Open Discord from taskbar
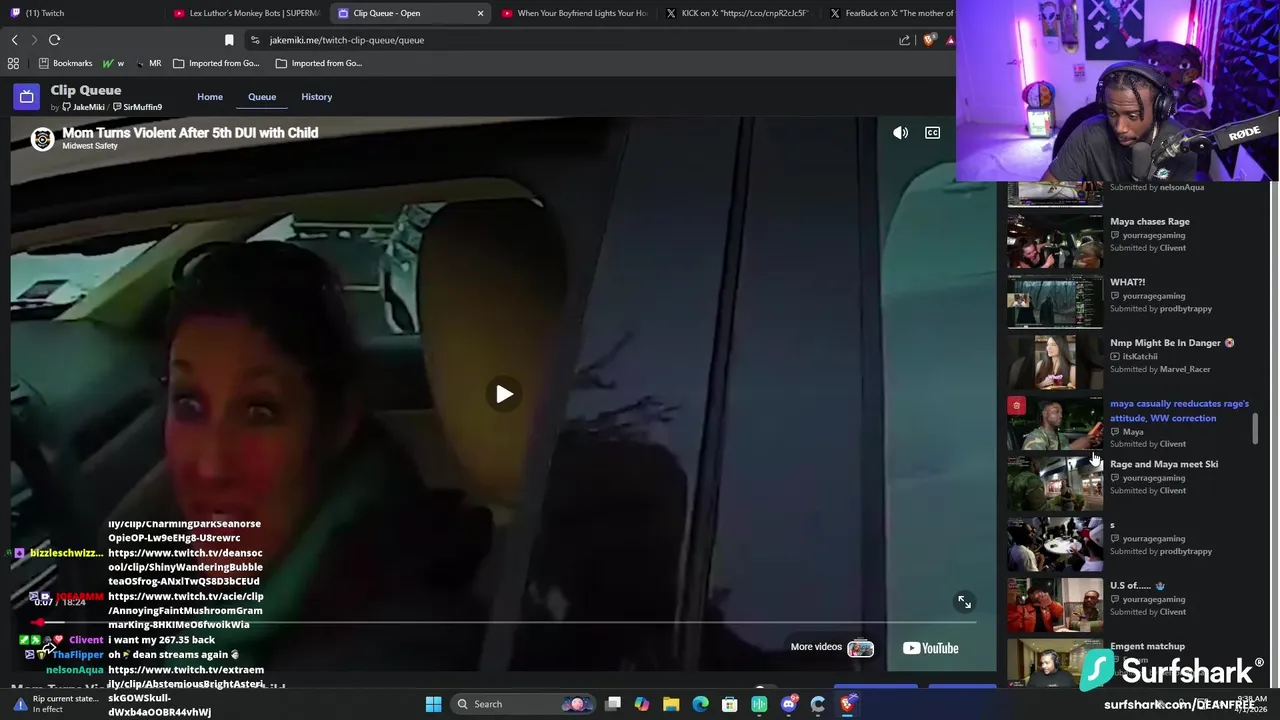This screenshot has height=720, width=1280. (789, 704)
